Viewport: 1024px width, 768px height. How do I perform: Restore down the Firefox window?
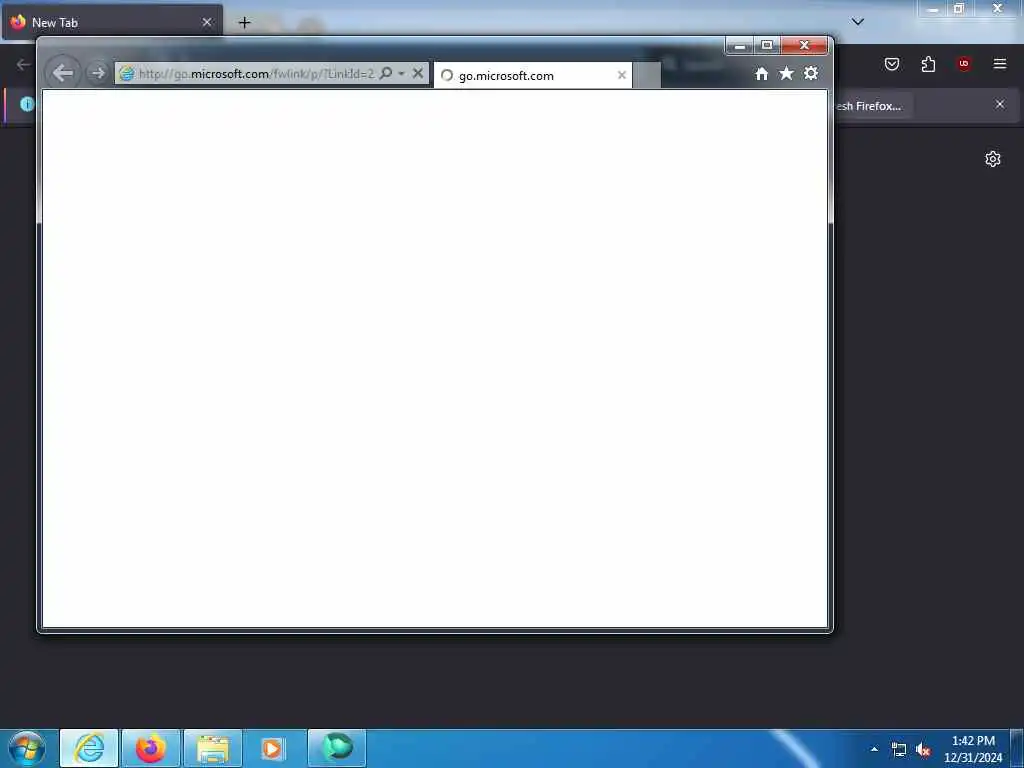point(959,9)
